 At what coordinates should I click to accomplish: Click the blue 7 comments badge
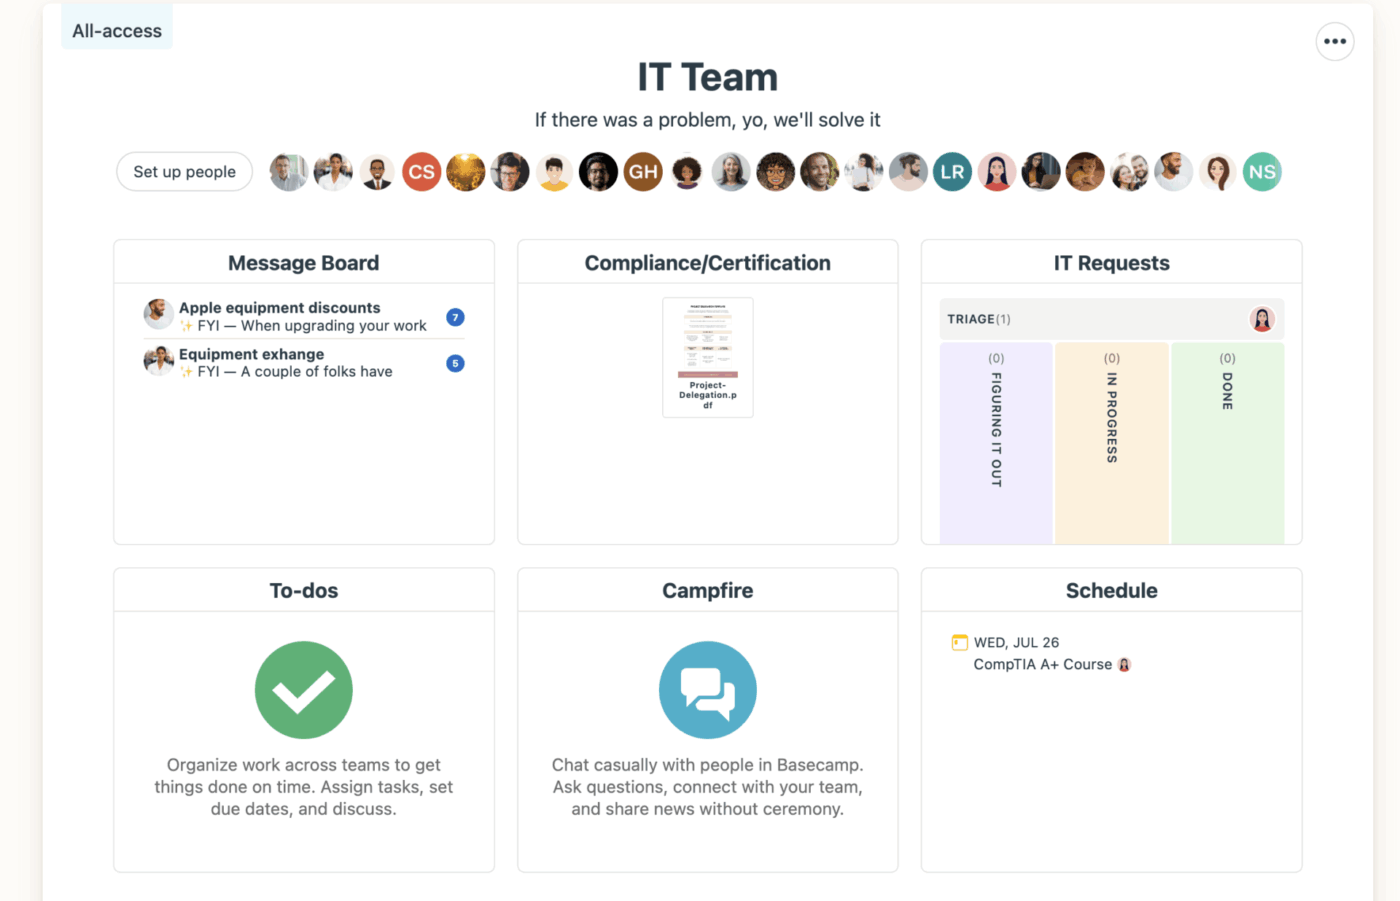click(455, 317)
